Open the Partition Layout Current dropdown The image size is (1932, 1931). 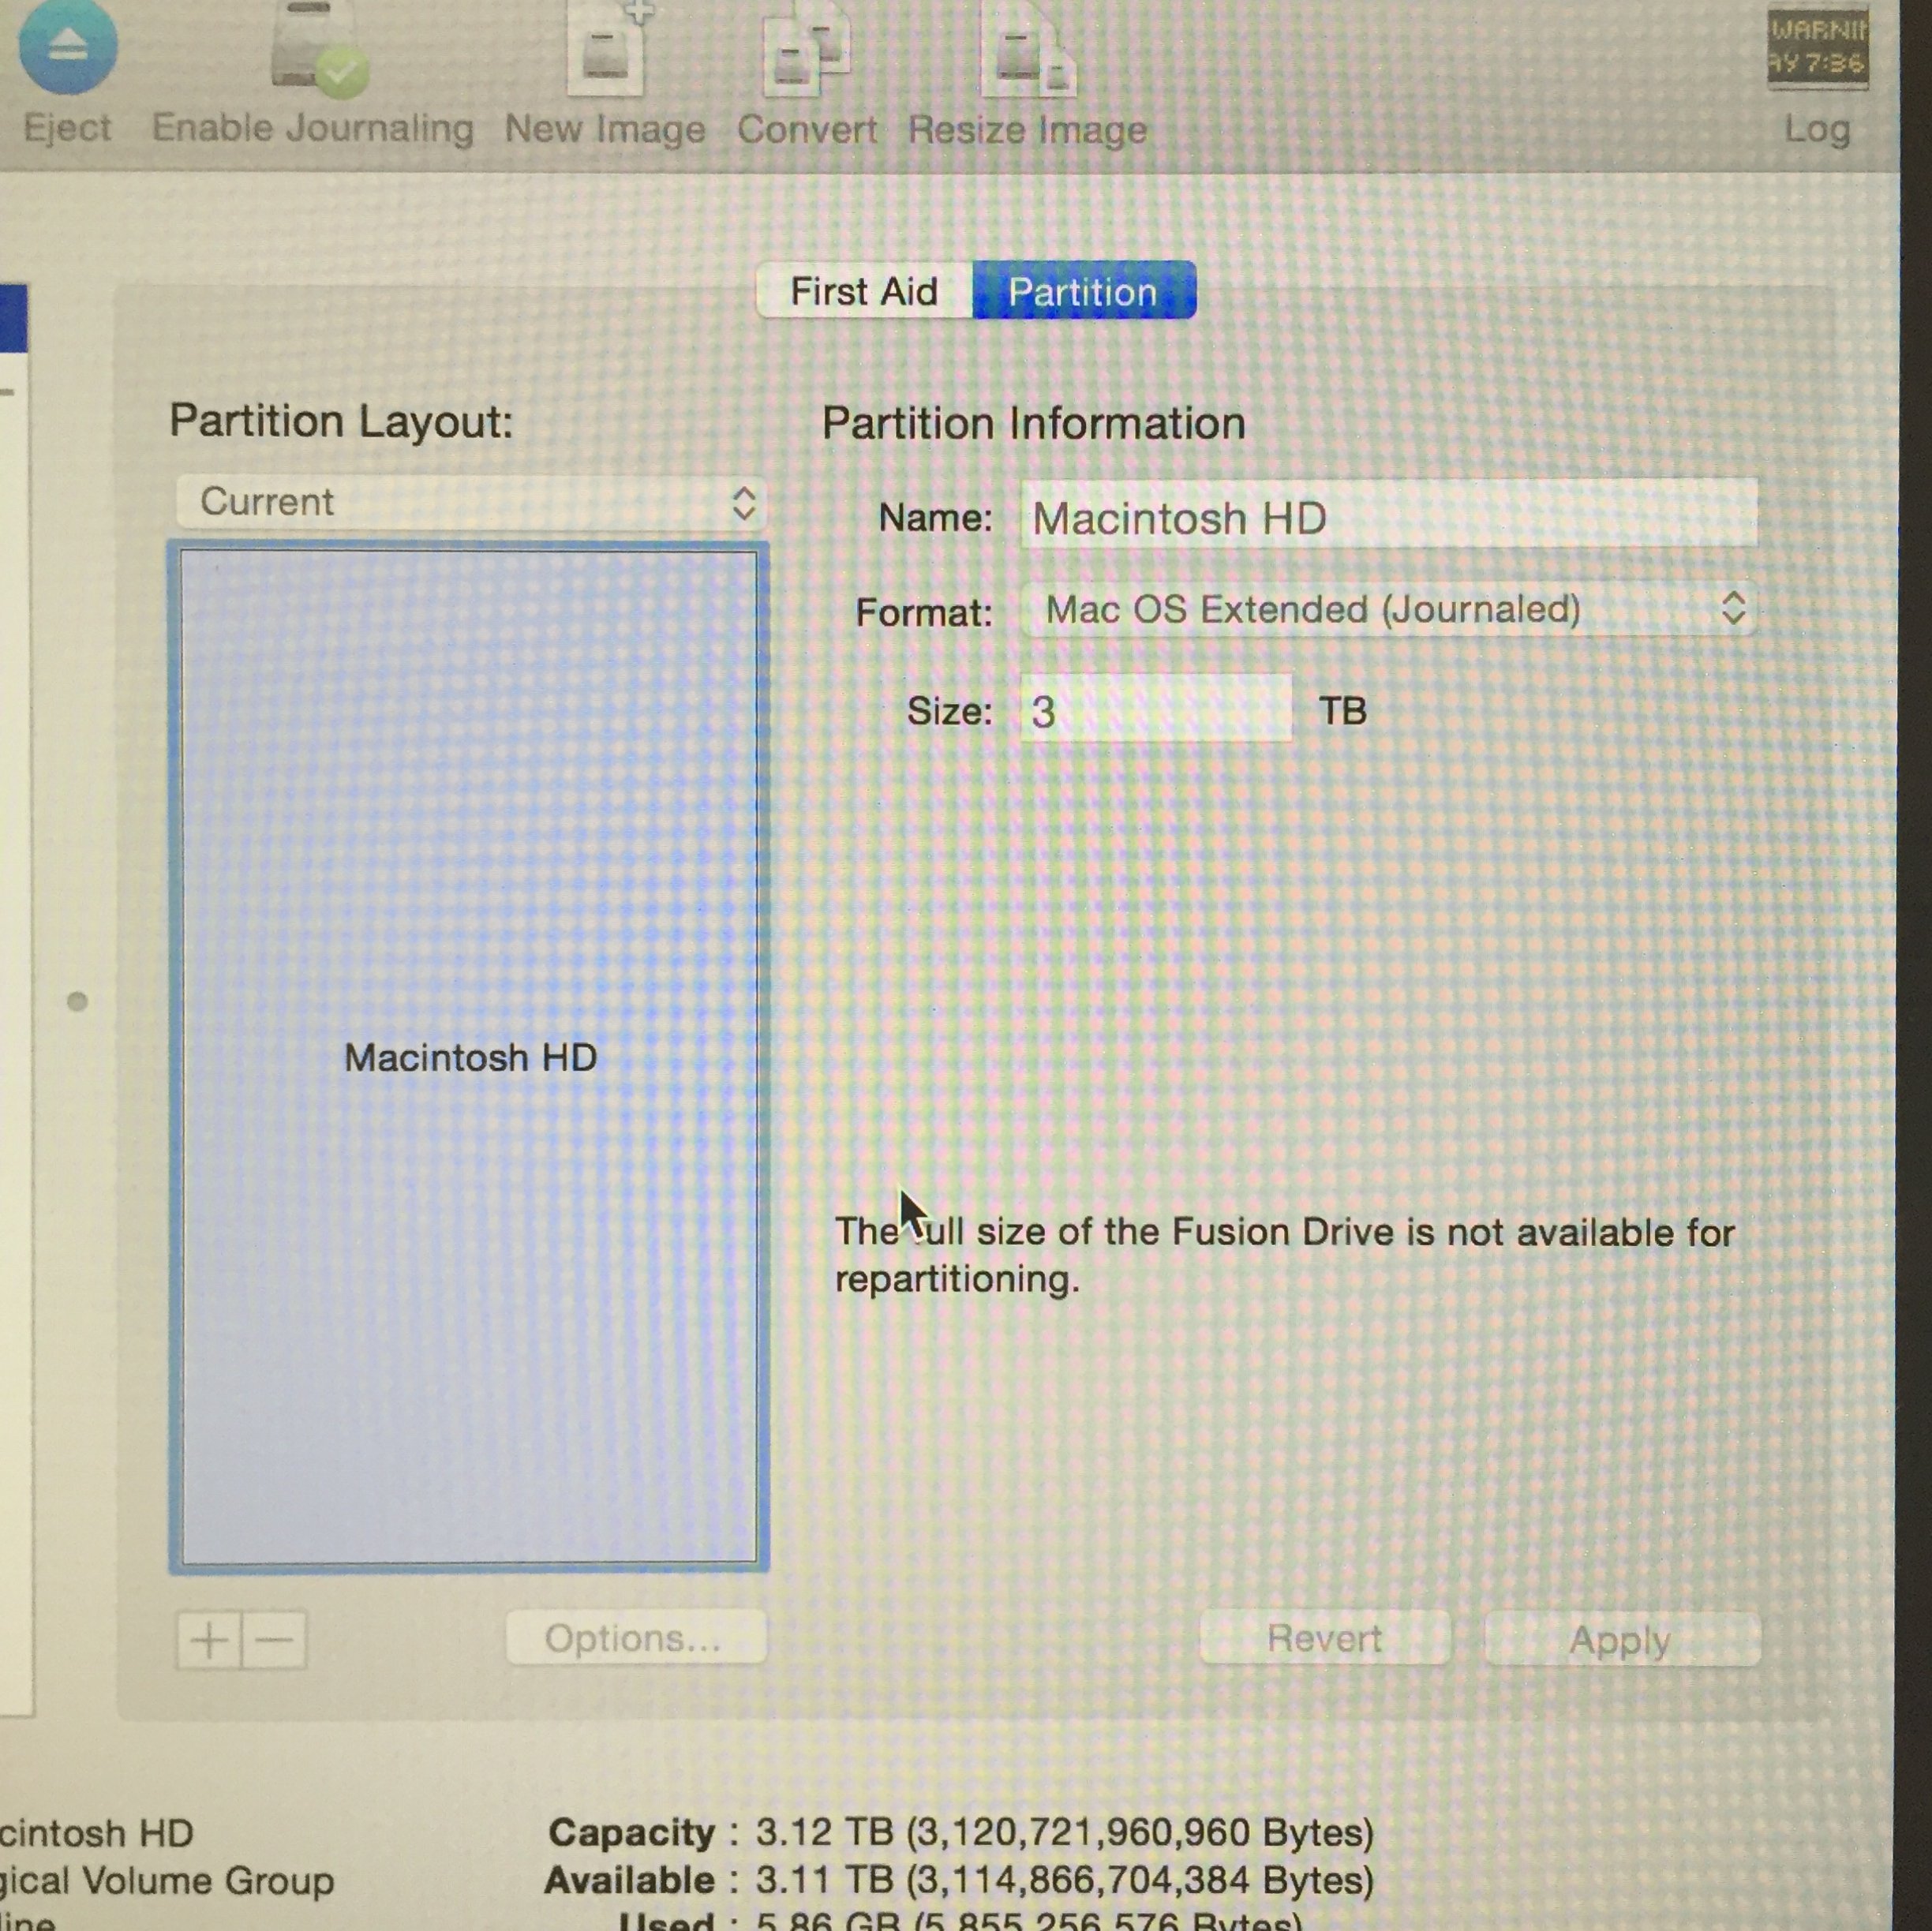[x=470, y=502]
